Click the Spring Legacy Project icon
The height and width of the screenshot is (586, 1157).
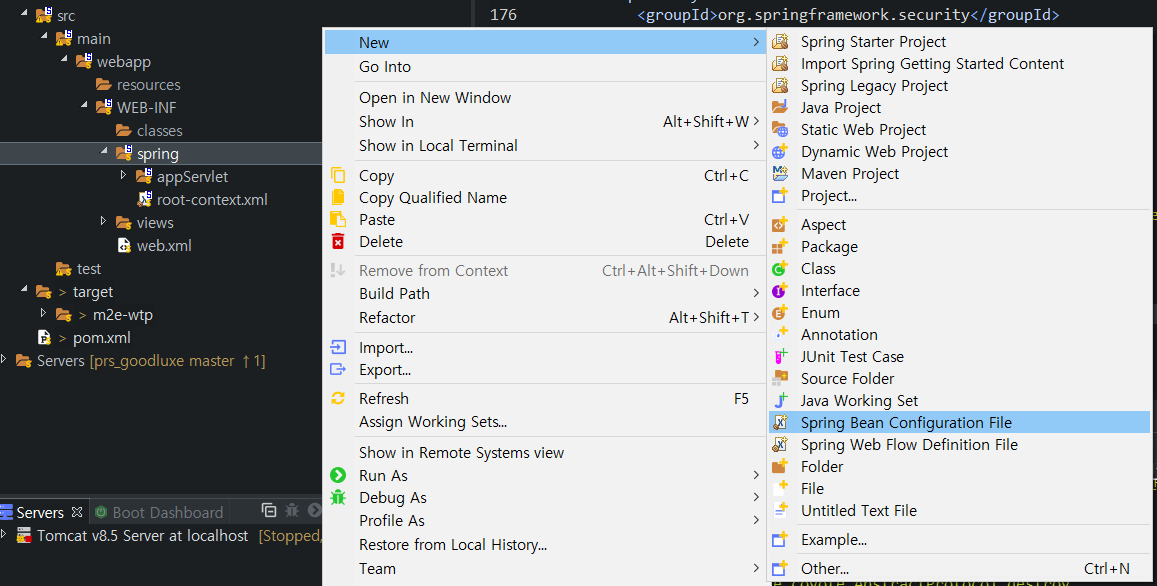pyautogui.click(x=780, y=86)
